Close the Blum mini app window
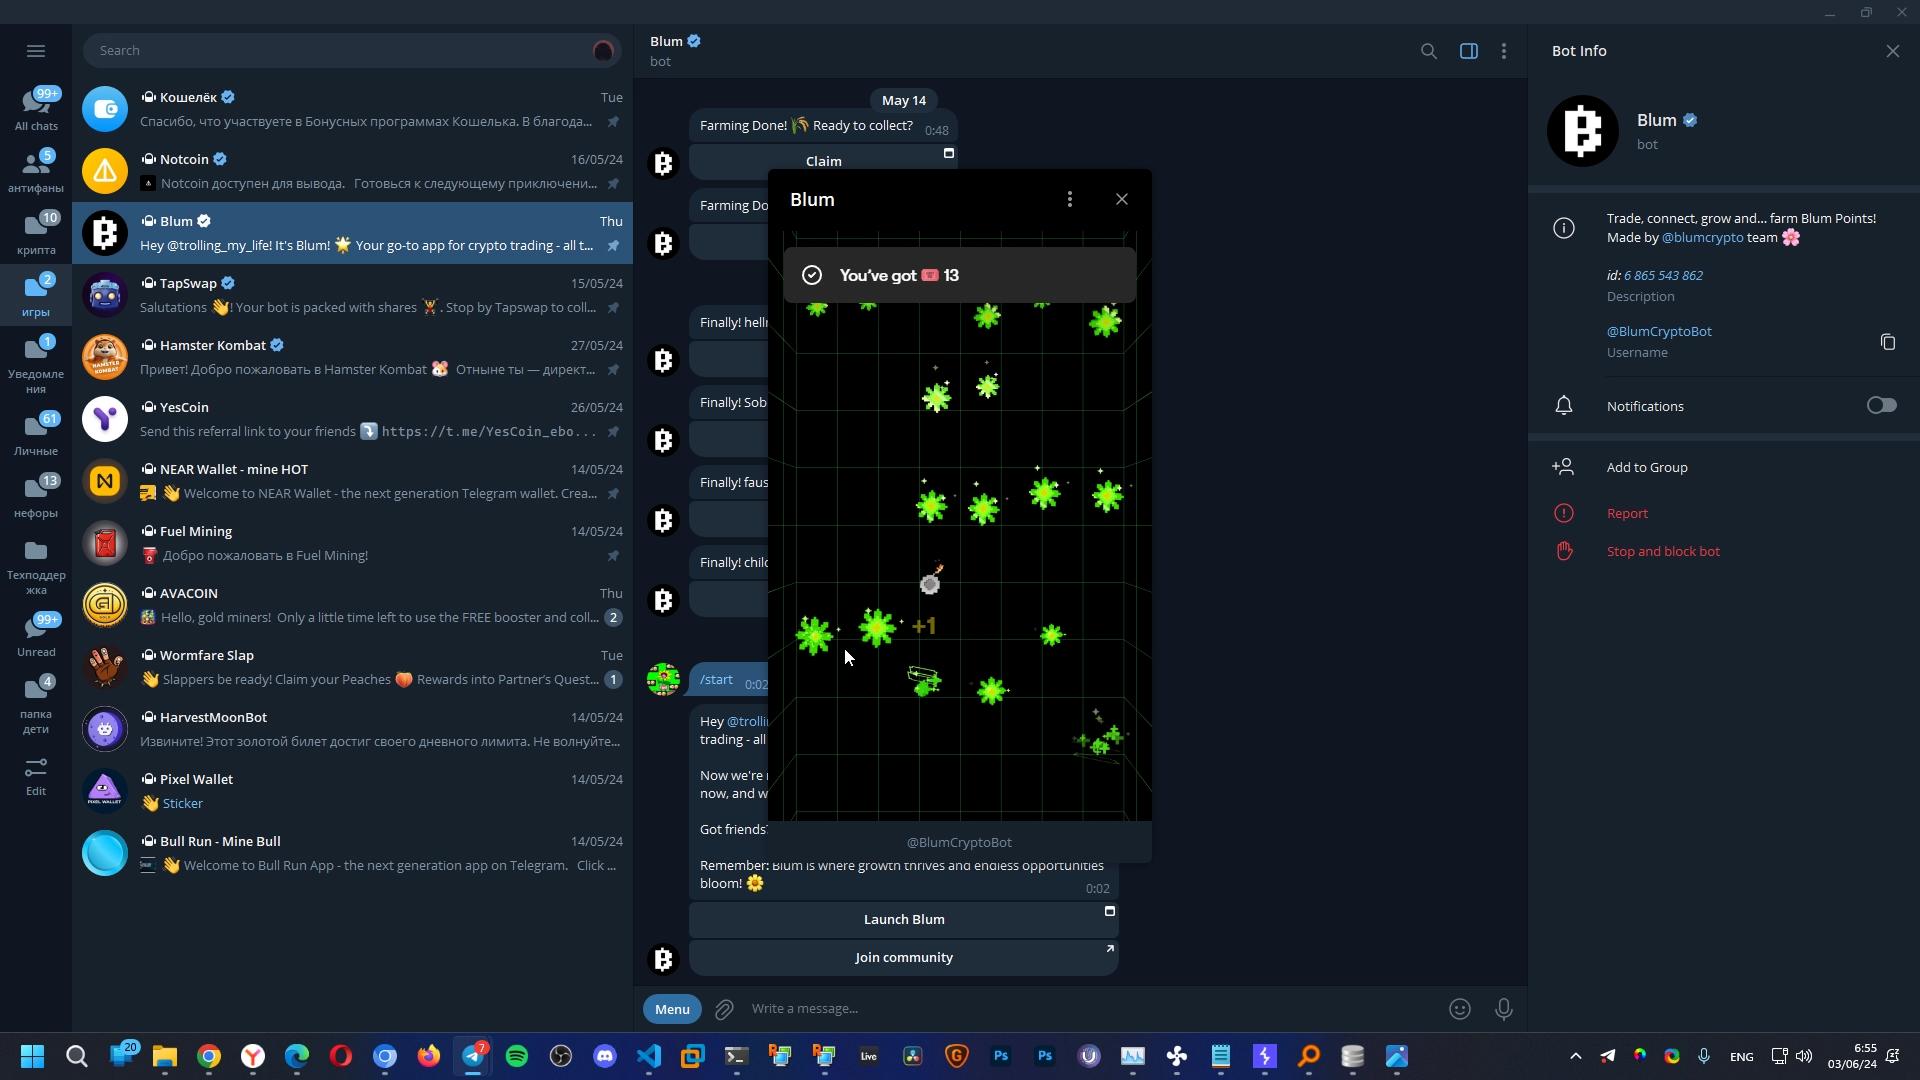Image resolution: width=1920 pixels, height=1080 pixels. point(1121,200)
